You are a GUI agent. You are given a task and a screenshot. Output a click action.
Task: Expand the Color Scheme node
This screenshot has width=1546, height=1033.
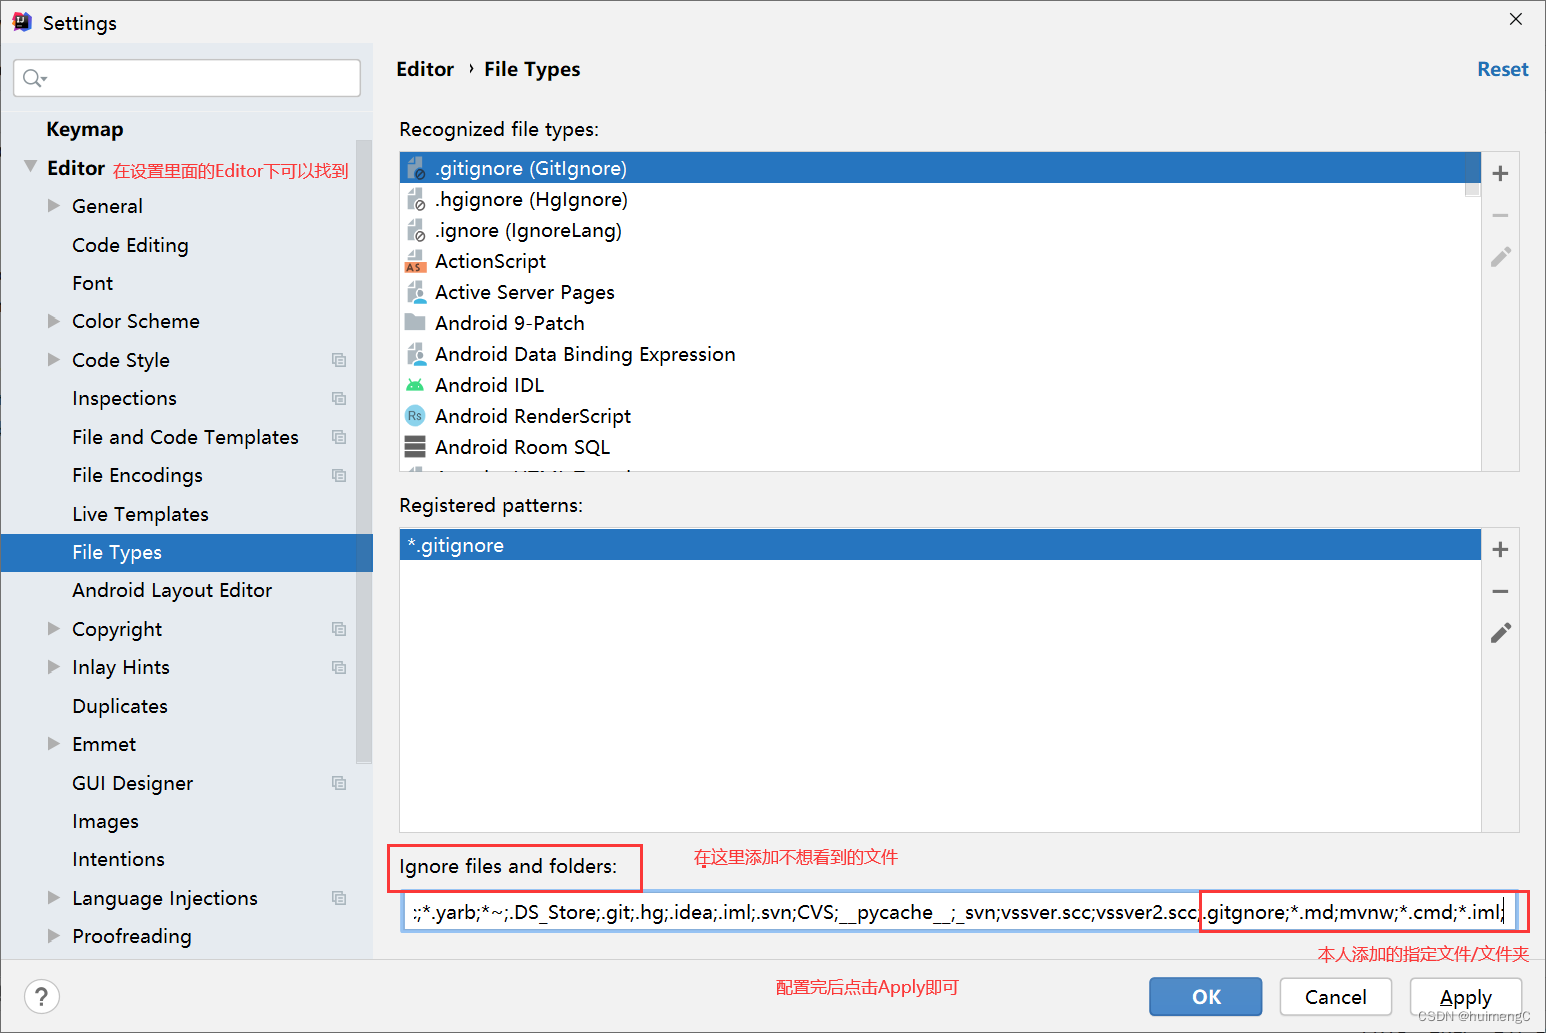click(54, 321)
